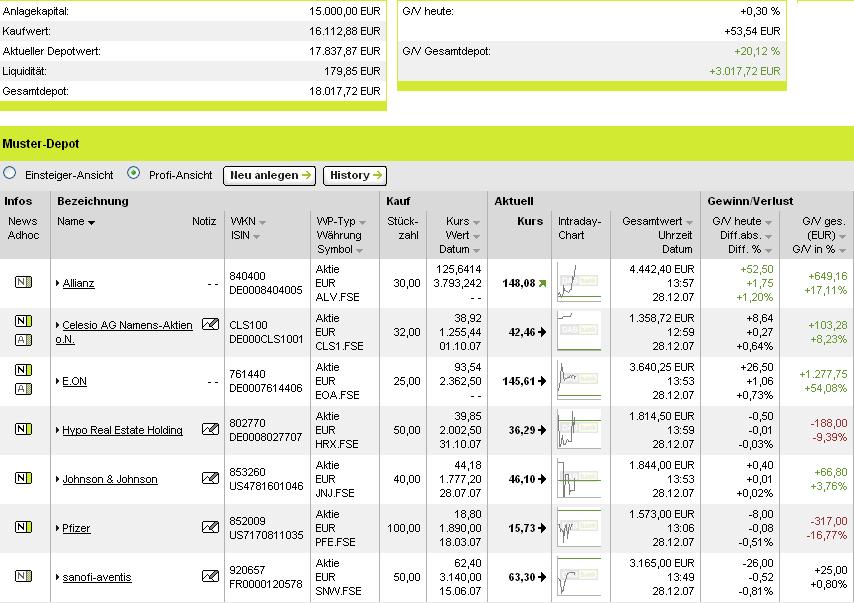This screenshot has height=603, width=854.
Task: Expand the Allianz row triangle
Action: (58, 283)
